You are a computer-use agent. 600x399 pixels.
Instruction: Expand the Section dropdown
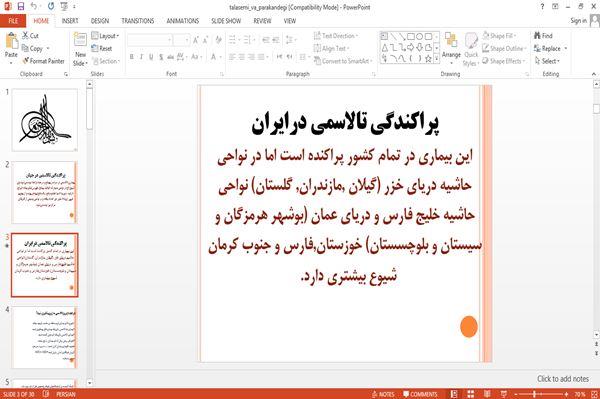coord(106,61)
